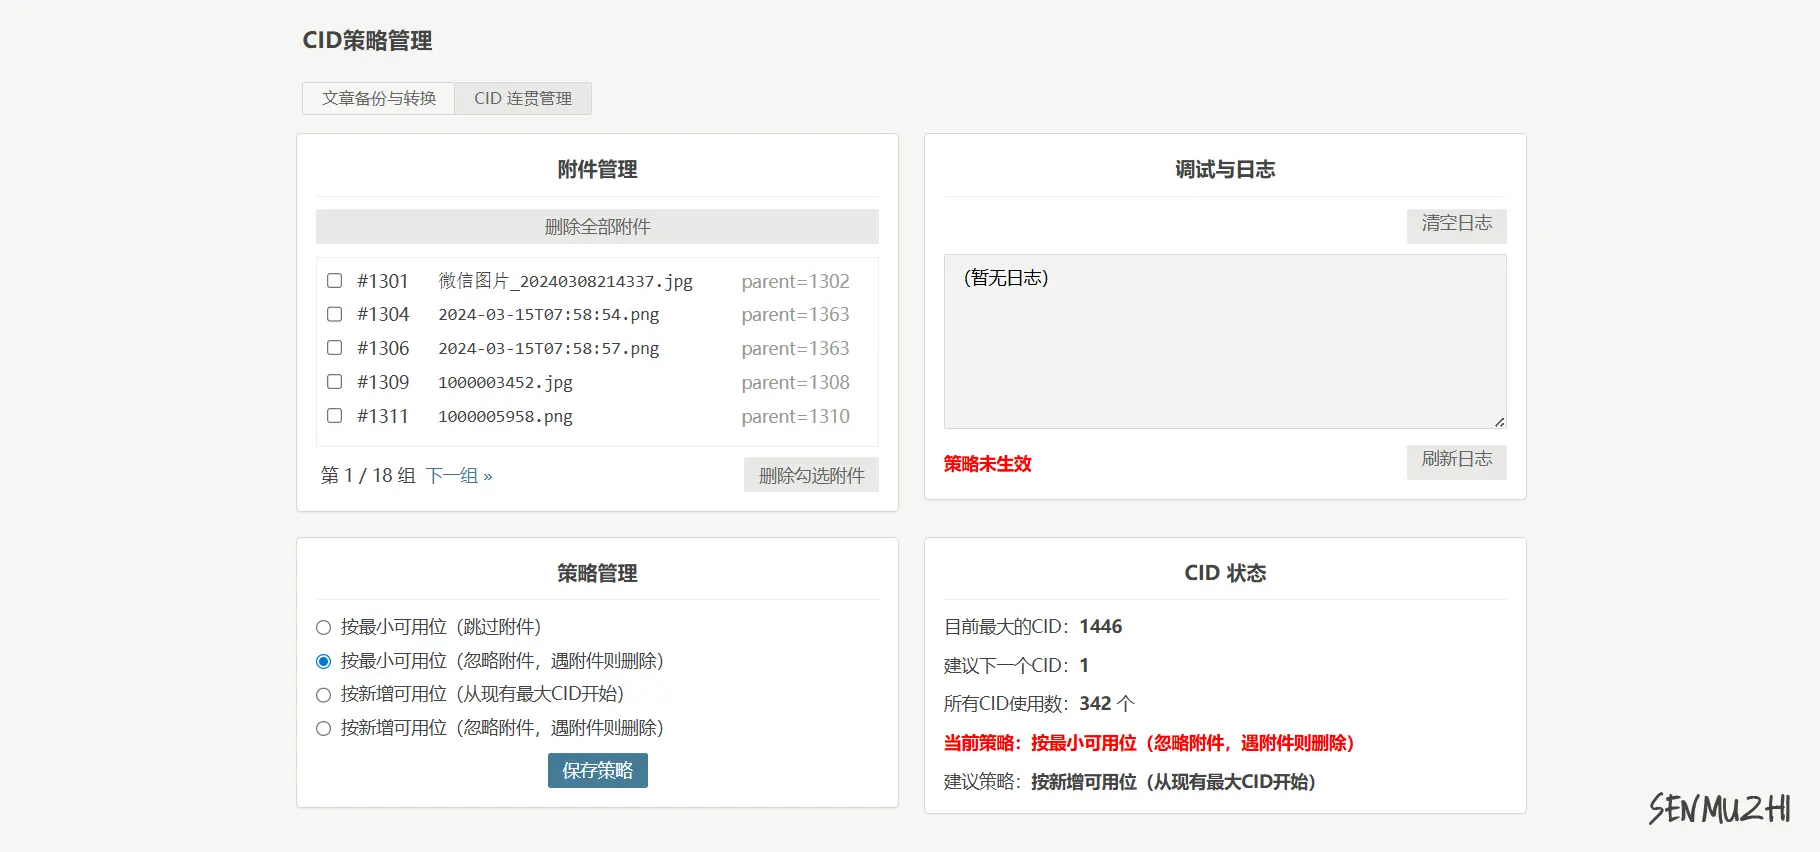Check attachment #1309 1000003452.jpg
The image size is (1820, 852).
coord(335,382)
